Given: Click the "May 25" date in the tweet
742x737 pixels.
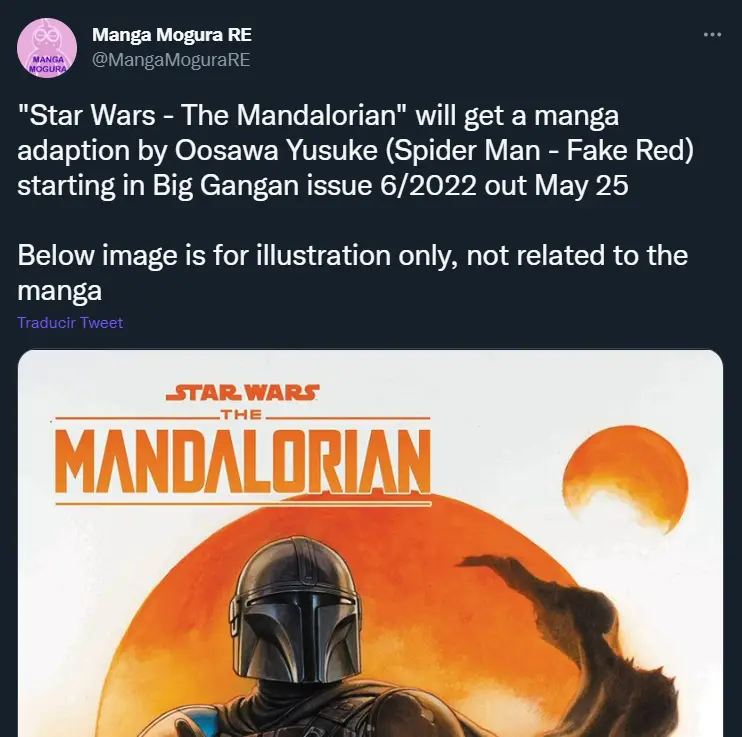Looking at the screenshot, I should pyautogui.click(x=581, y=185).
